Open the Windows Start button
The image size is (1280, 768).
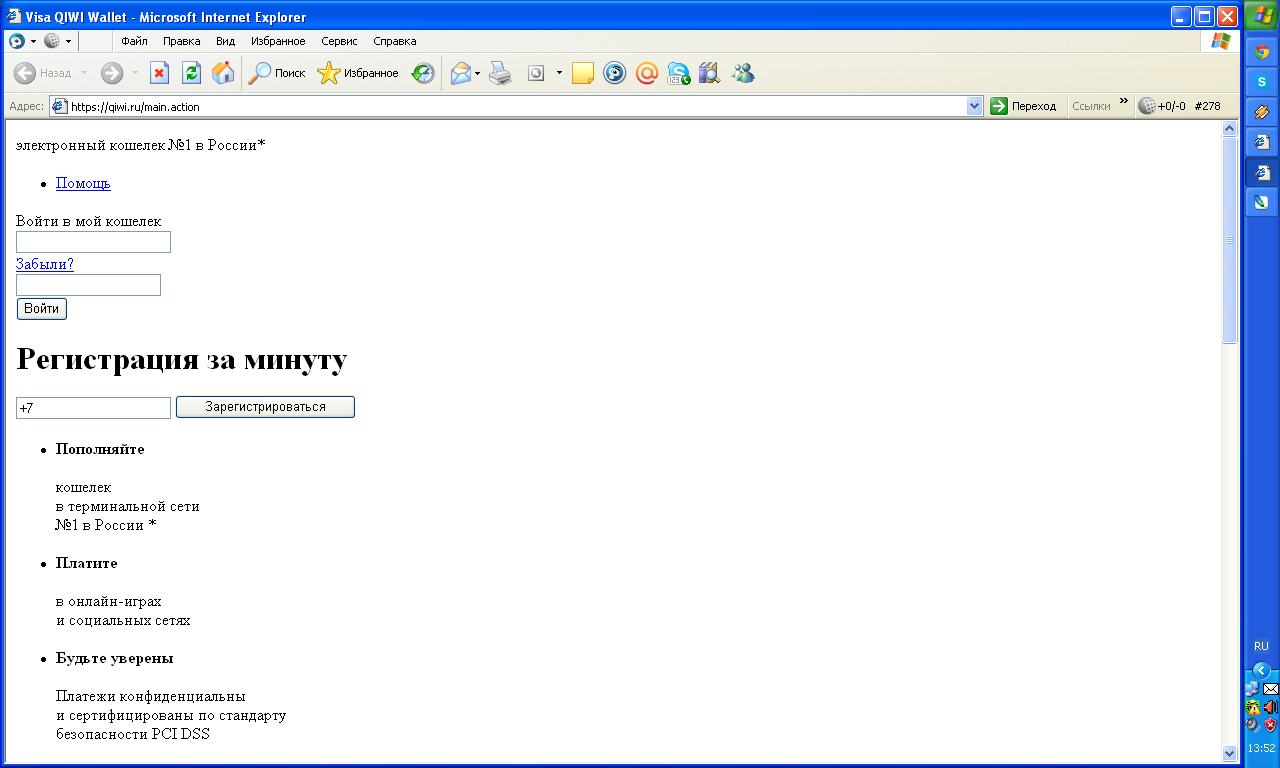(x=1262, y=17)
